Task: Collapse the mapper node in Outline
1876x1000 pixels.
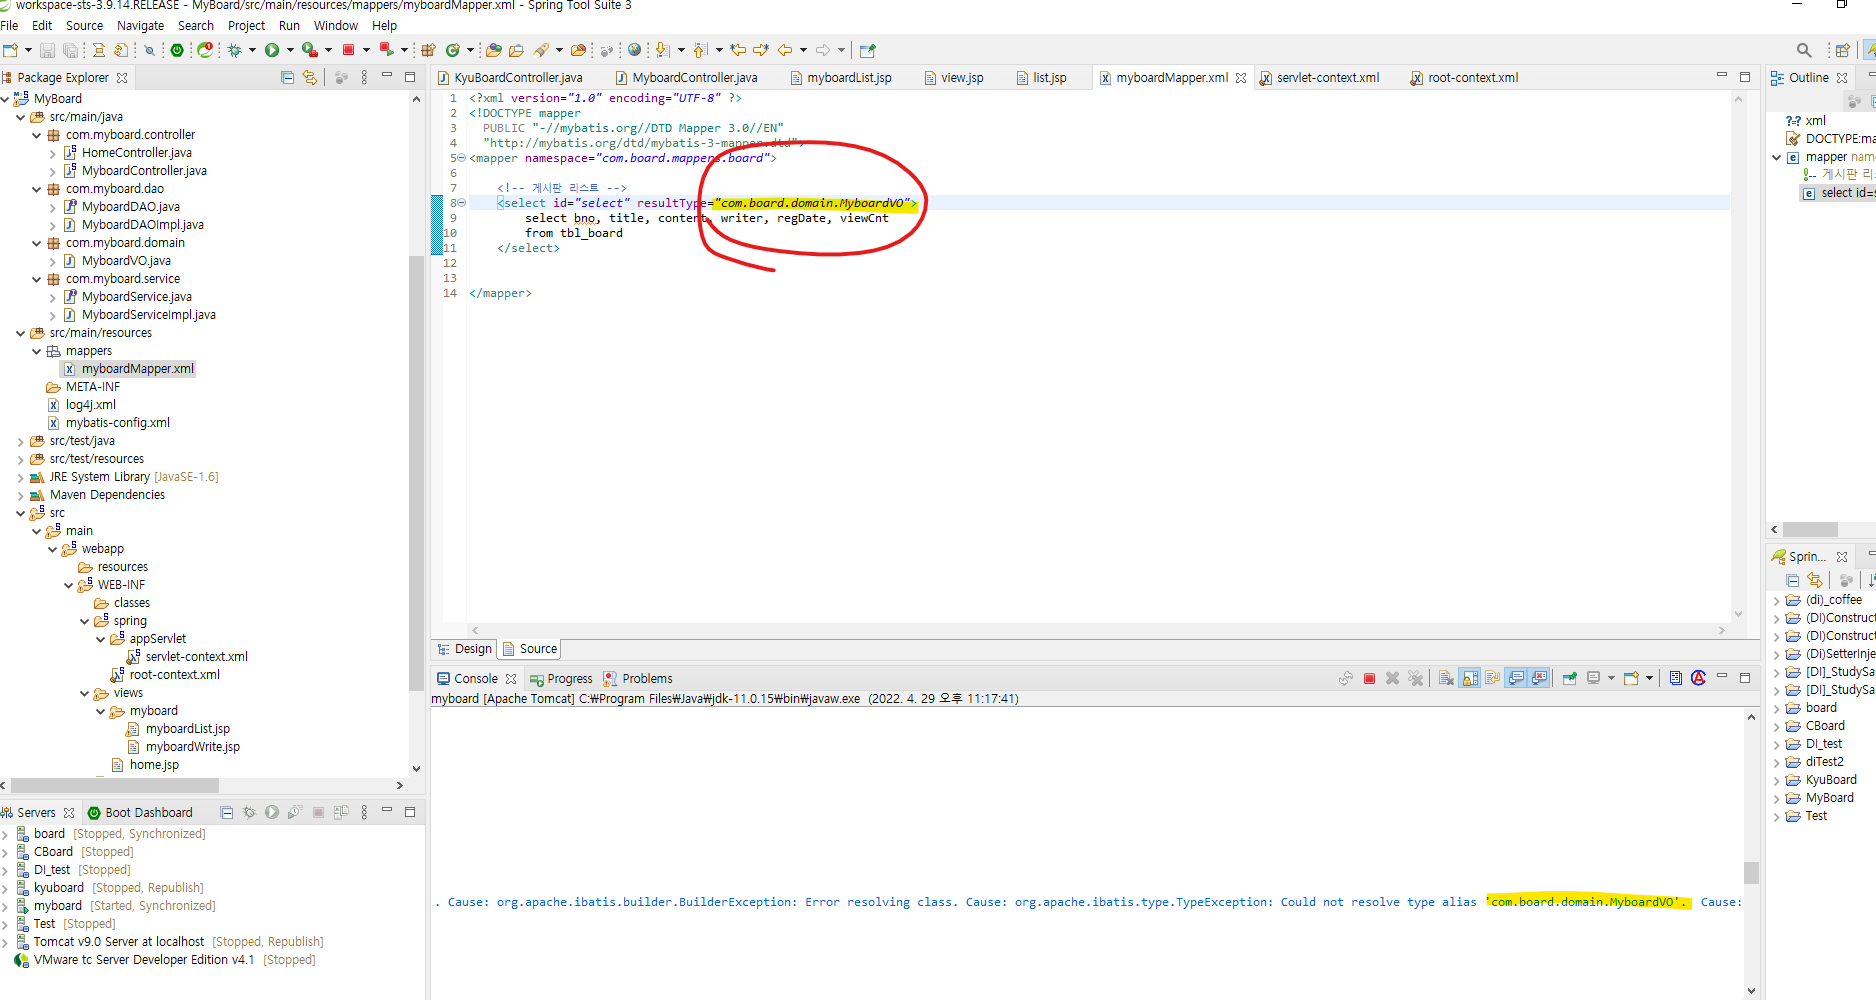Action: [x=1777, y=157]
